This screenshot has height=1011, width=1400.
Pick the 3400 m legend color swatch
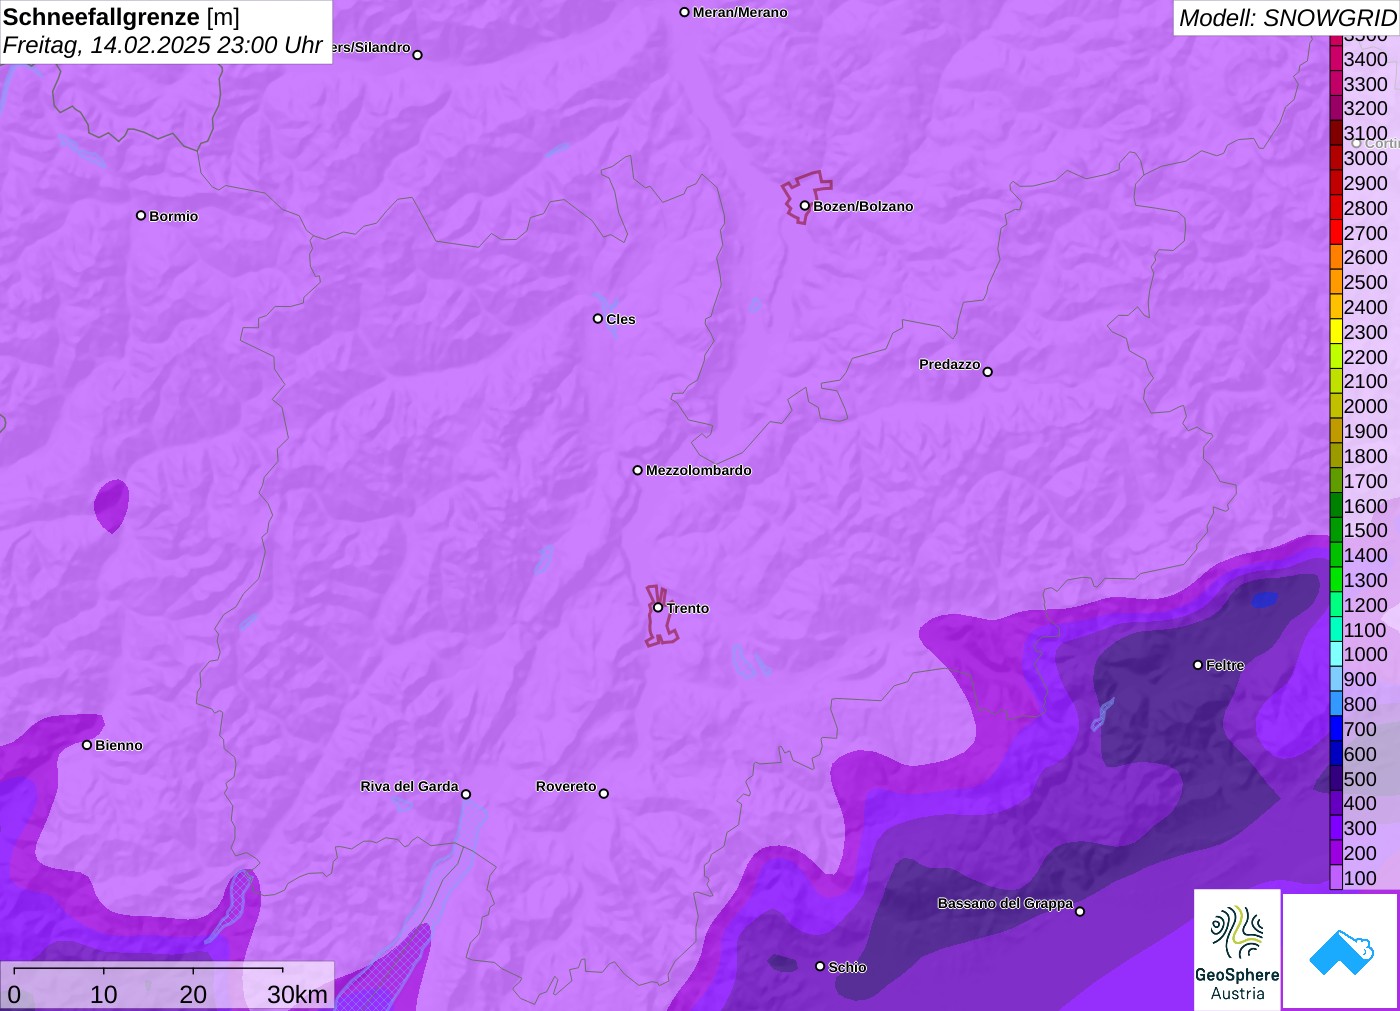(1336, 59)
